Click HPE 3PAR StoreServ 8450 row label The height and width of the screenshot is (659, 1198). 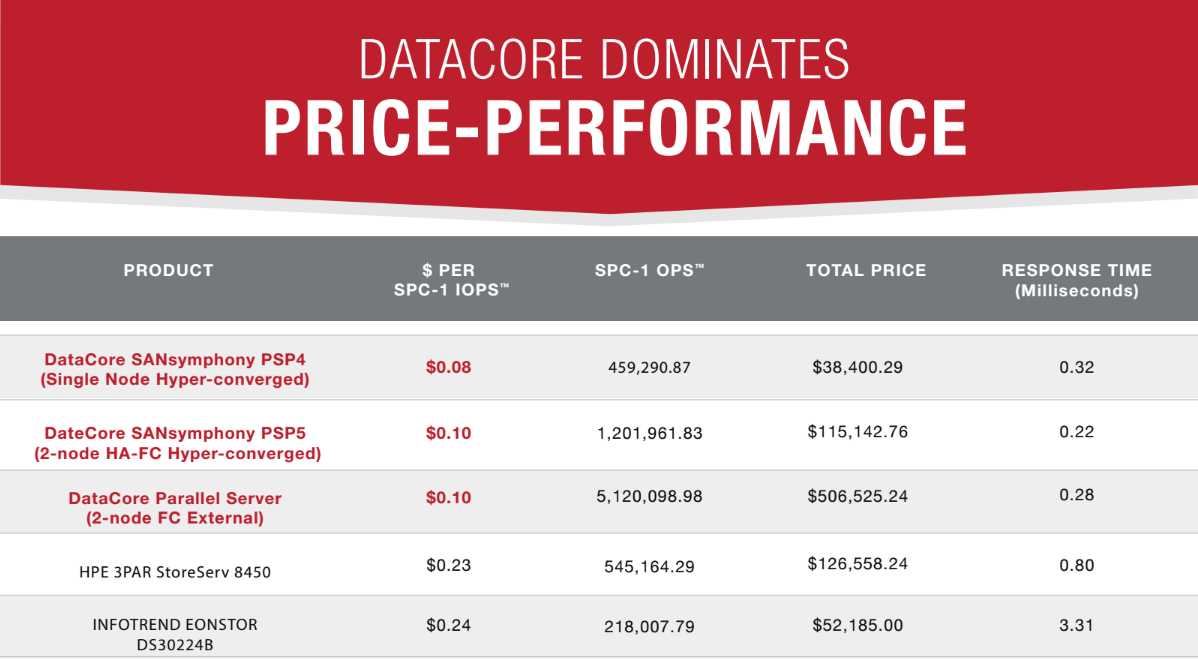pyautogui.click(x=175, y=572)
